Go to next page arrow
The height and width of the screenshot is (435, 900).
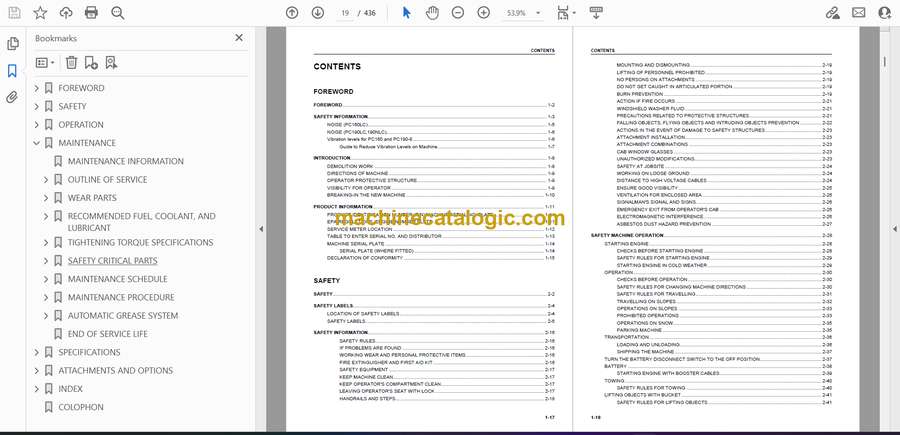click(x=318, y=13)
